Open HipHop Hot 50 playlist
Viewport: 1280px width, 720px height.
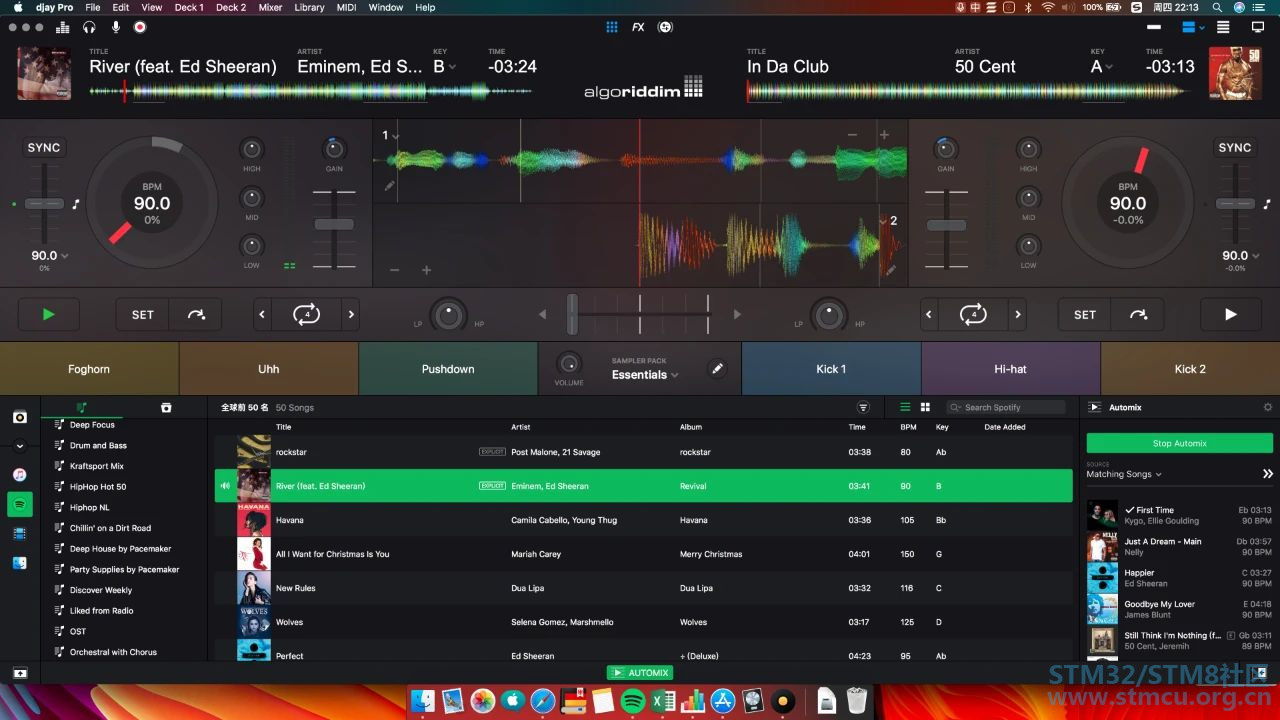[x=98, y=487]
